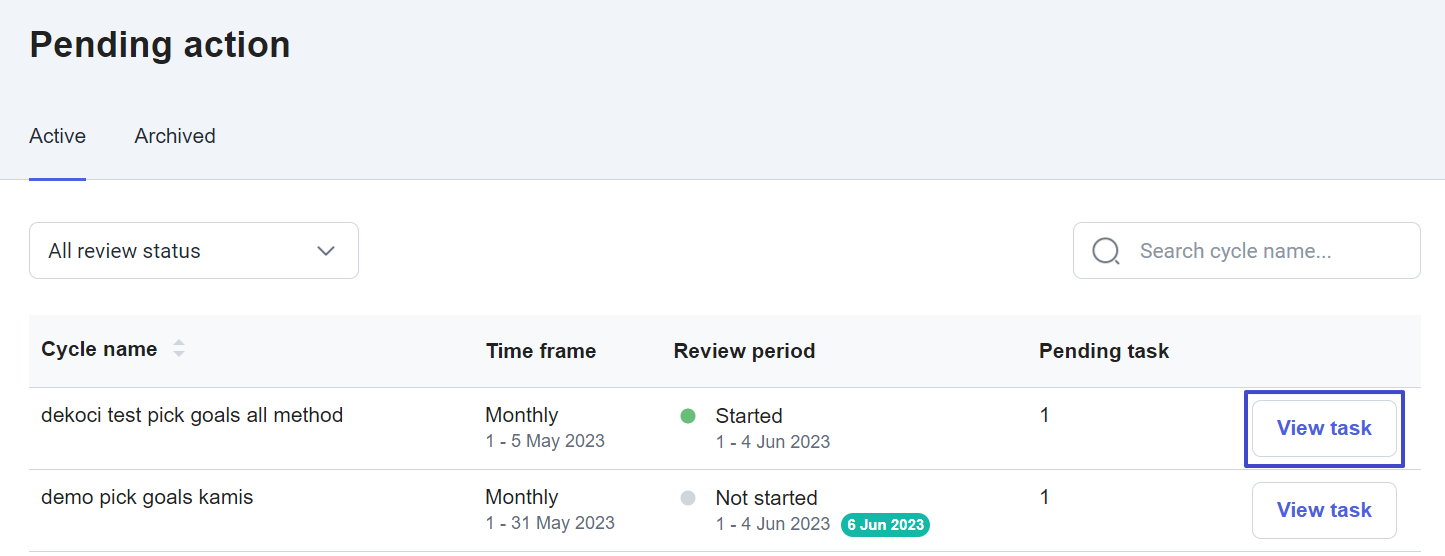This screenshot has height=556, width=1445.
Task: Click the Pending task column header
Action: coord(1104,351)
